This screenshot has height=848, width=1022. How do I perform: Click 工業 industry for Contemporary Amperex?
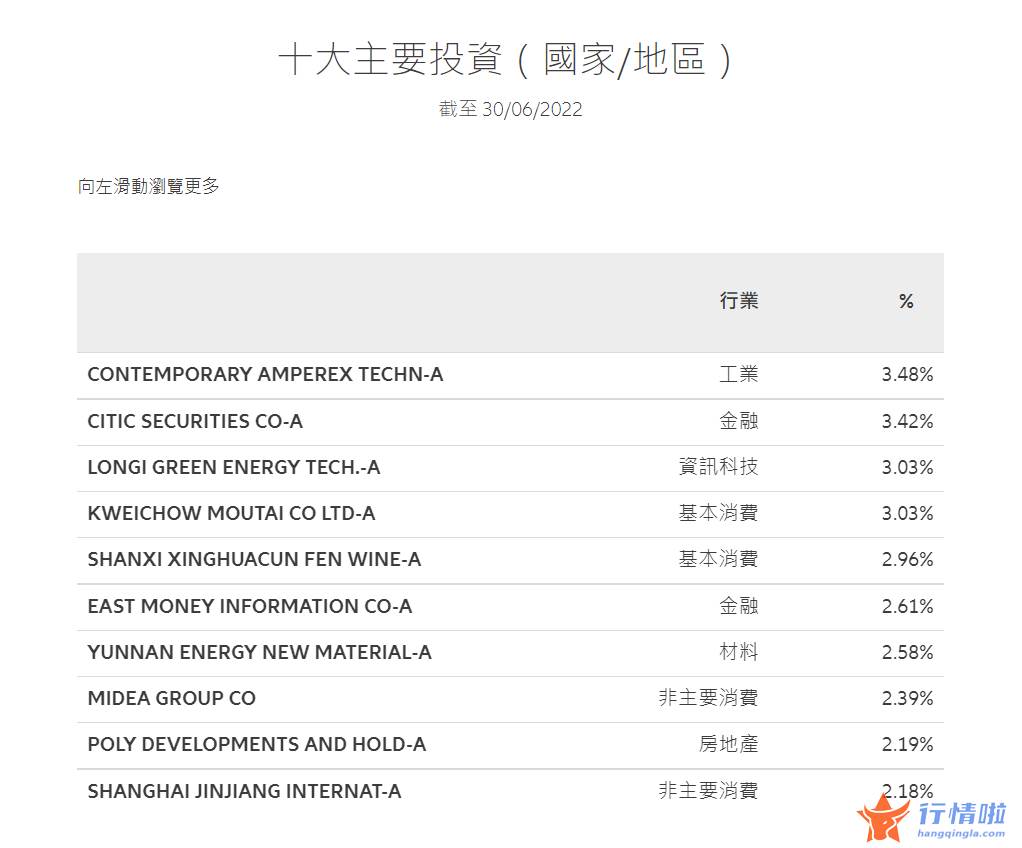(738, 374)
